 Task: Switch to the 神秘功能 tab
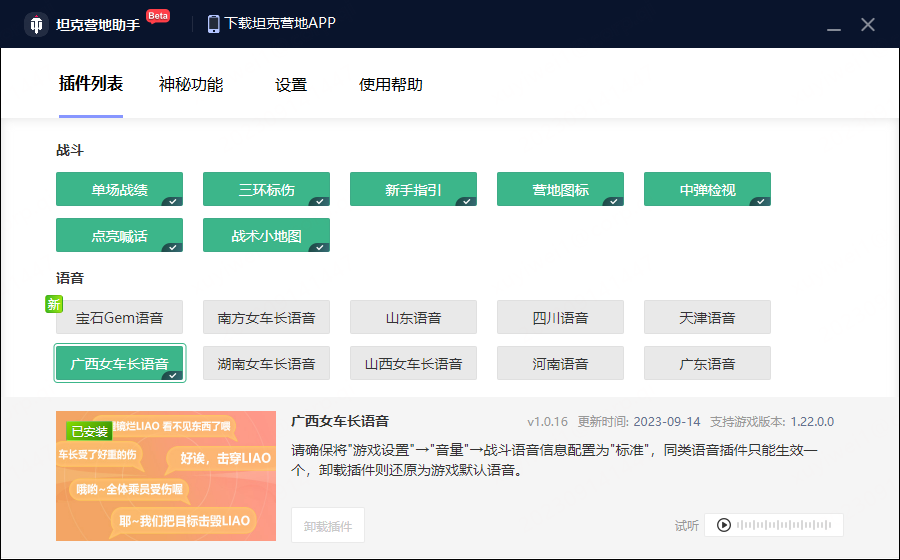191,85
